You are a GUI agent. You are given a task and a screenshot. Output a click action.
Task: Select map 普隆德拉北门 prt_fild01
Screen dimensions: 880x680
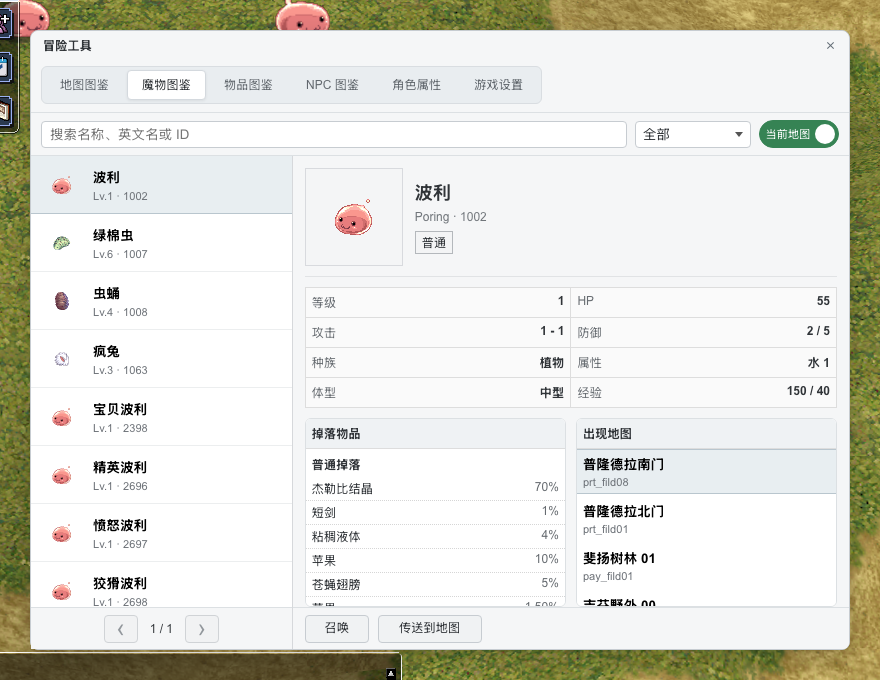(706, 519)
